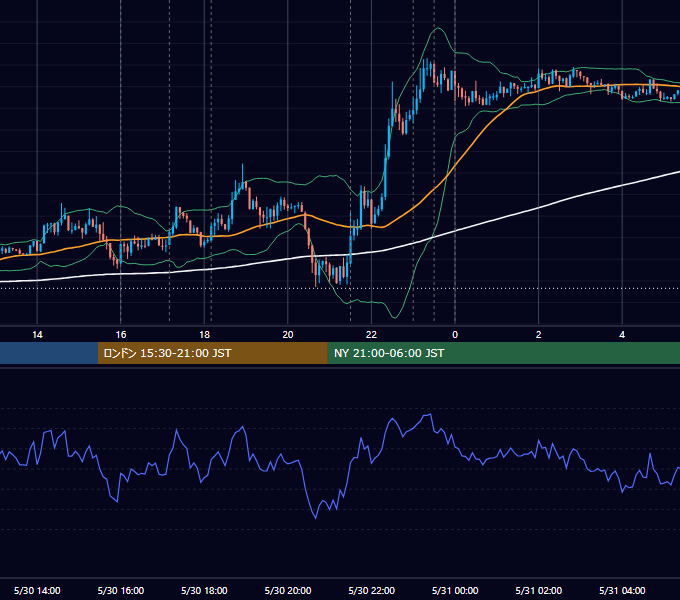The width and height of the screenshot is (680, 600).
Task: Click the blue session bar before London
Action: 49,353
